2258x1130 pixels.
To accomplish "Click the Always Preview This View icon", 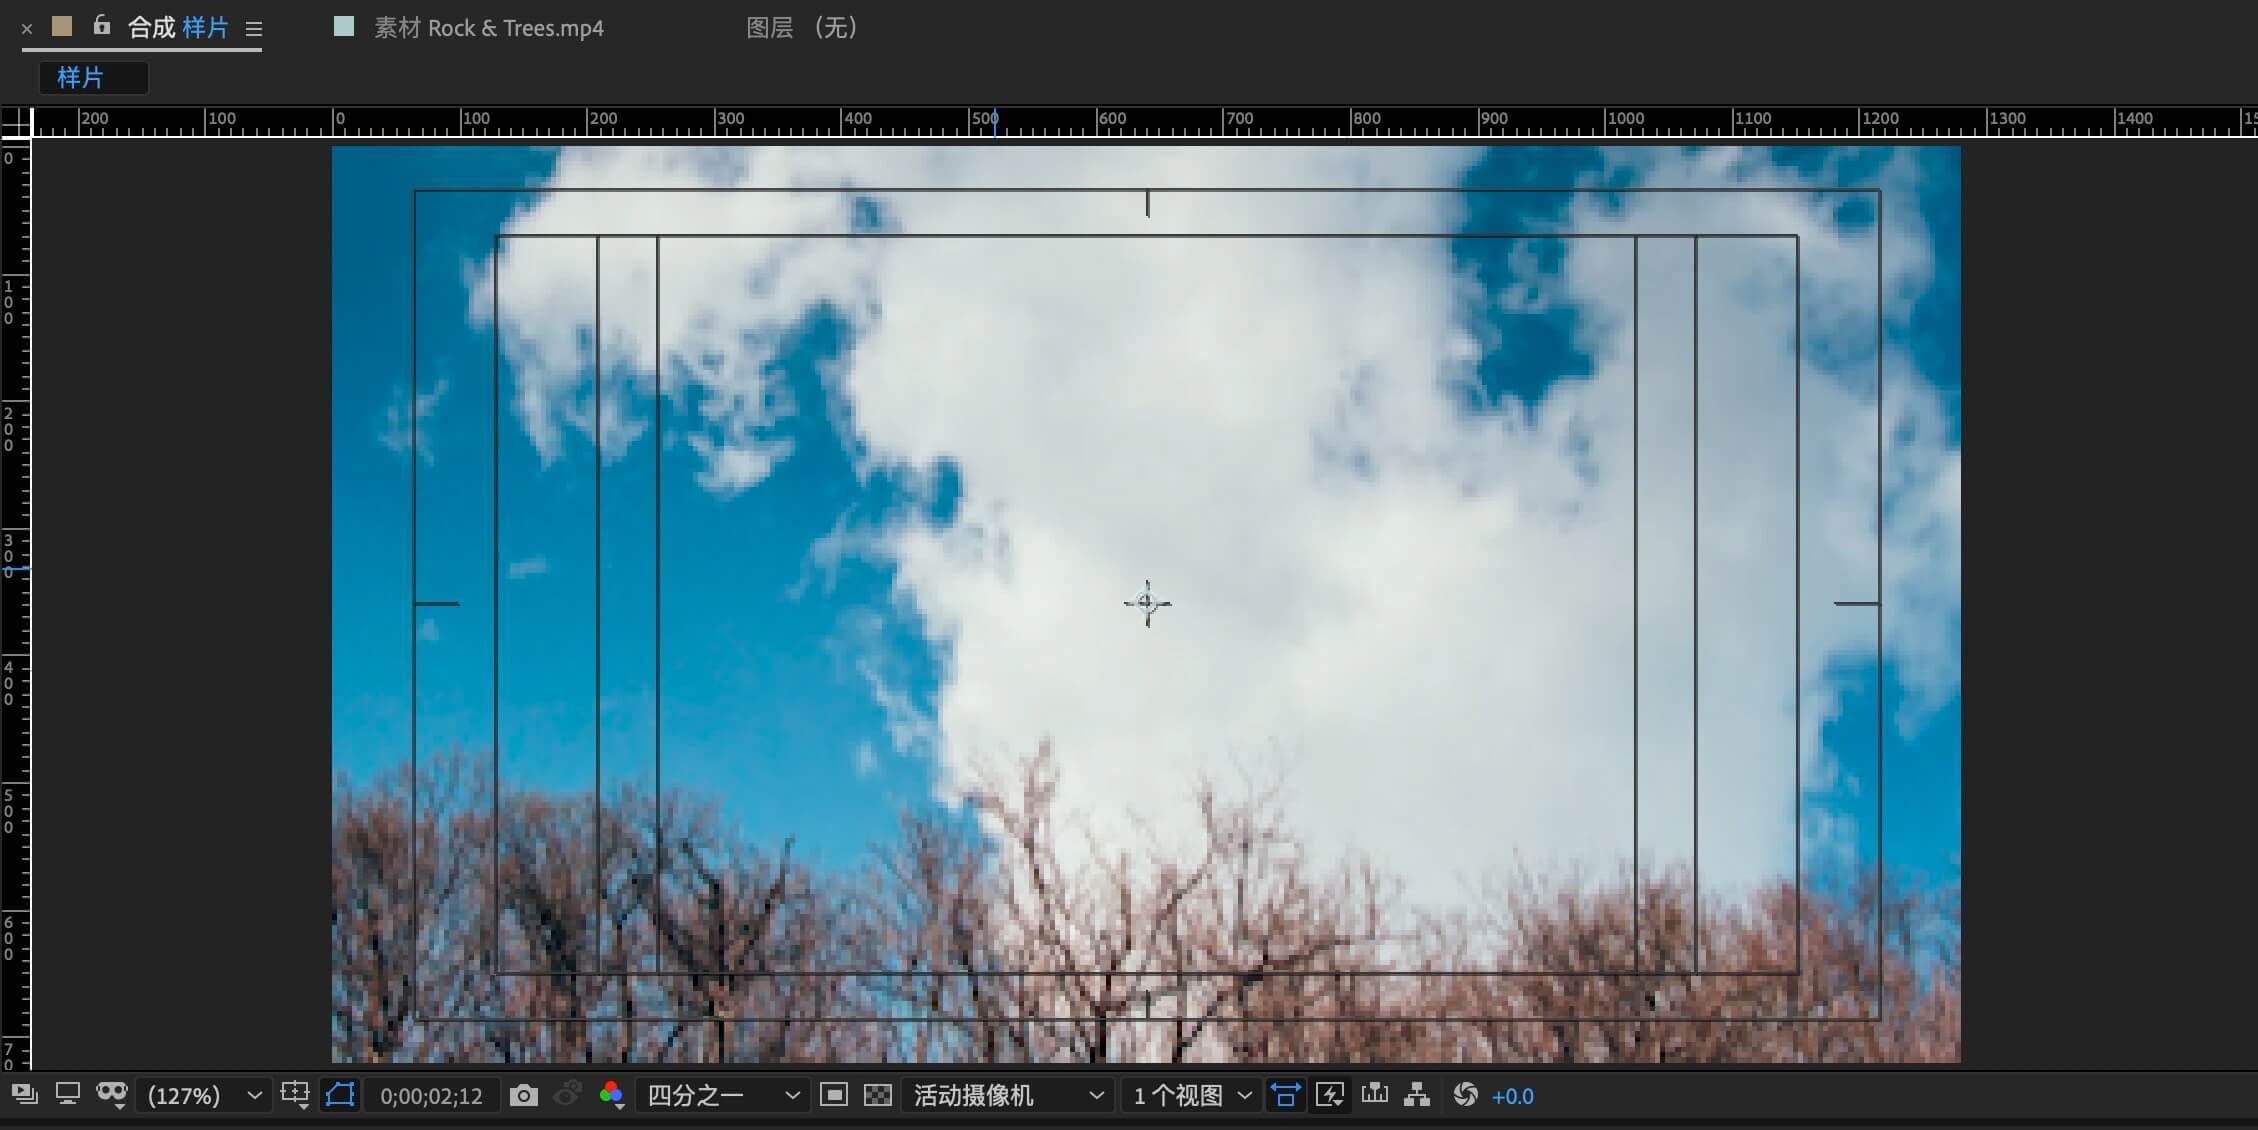I will click(25, 1095).
